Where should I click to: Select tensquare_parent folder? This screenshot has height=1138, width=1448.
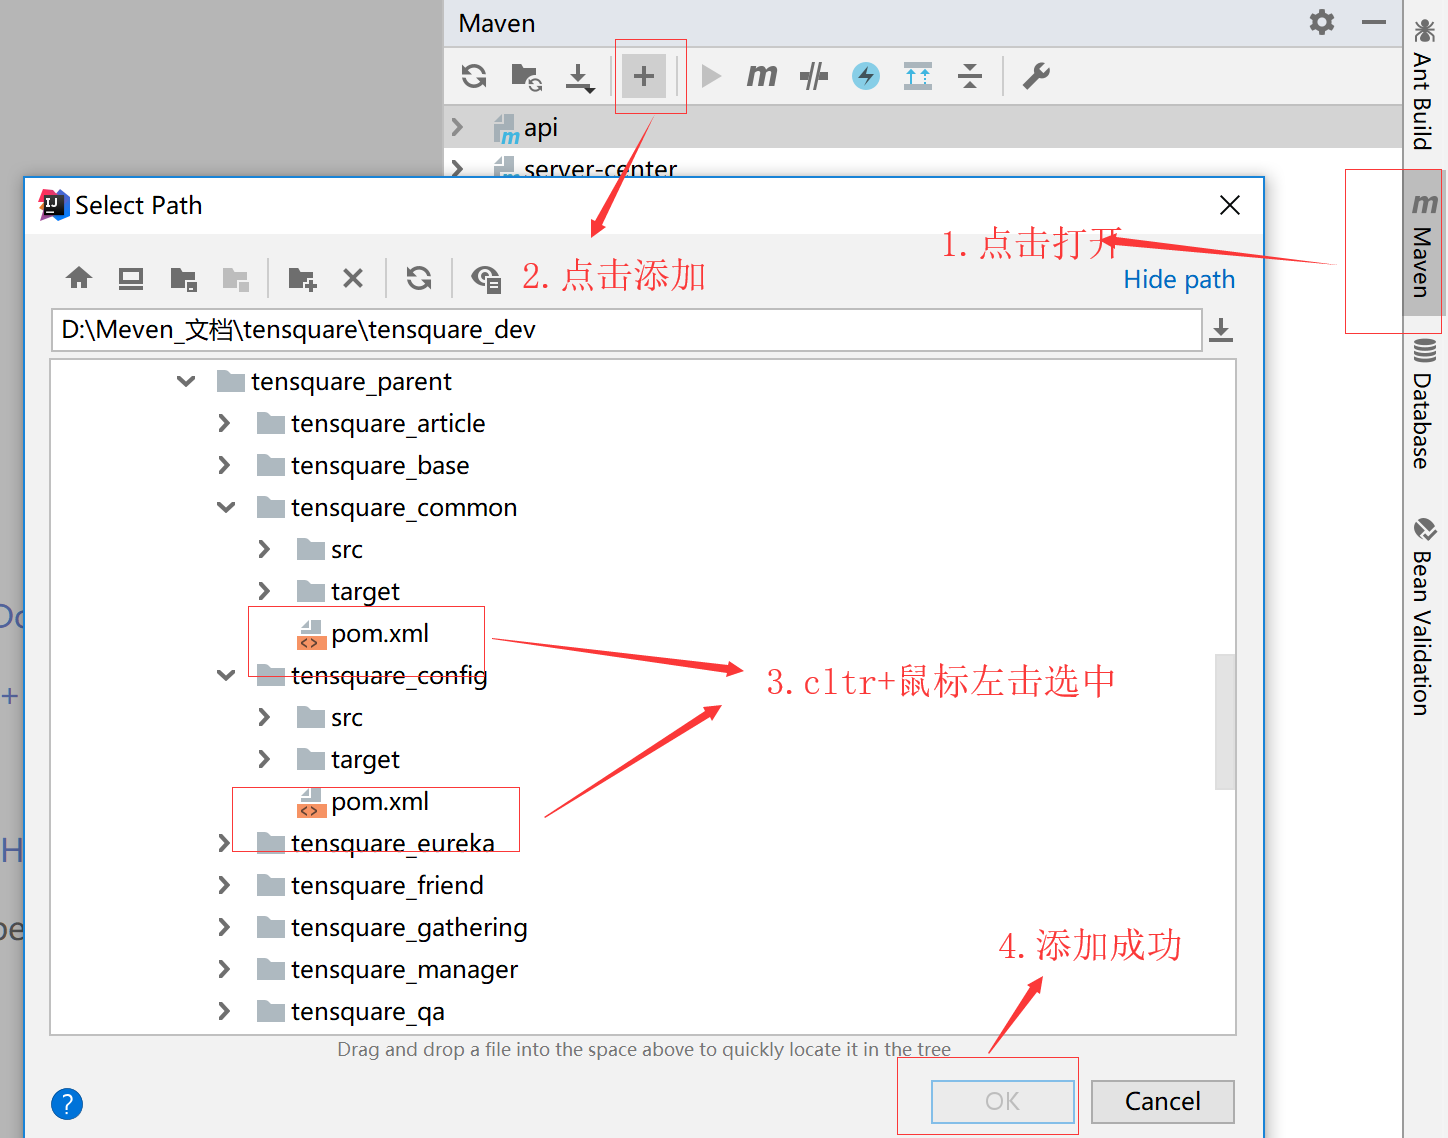334,381
